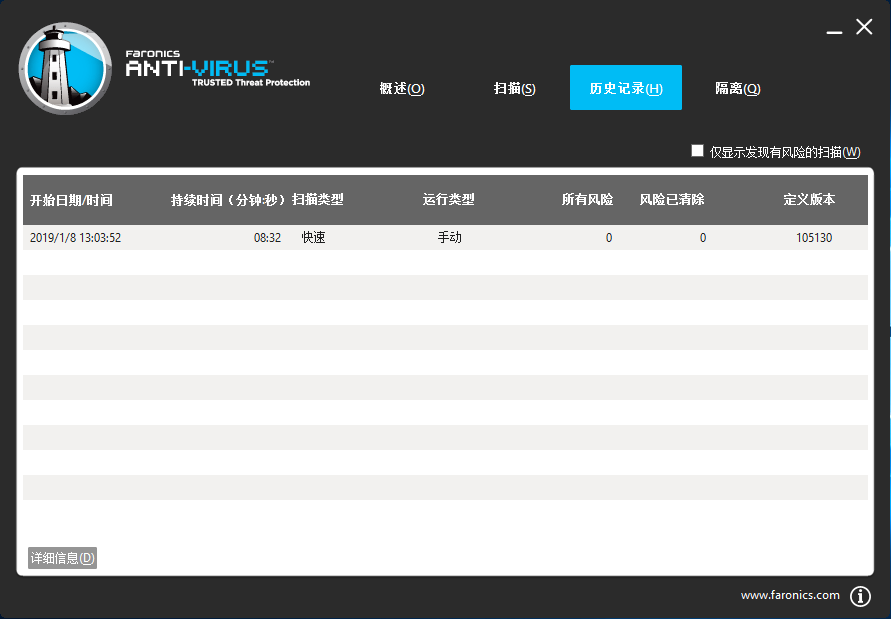Screen dimensions: 891x619
Task: Open the info icon at bottom right
Action: (860, 596)
